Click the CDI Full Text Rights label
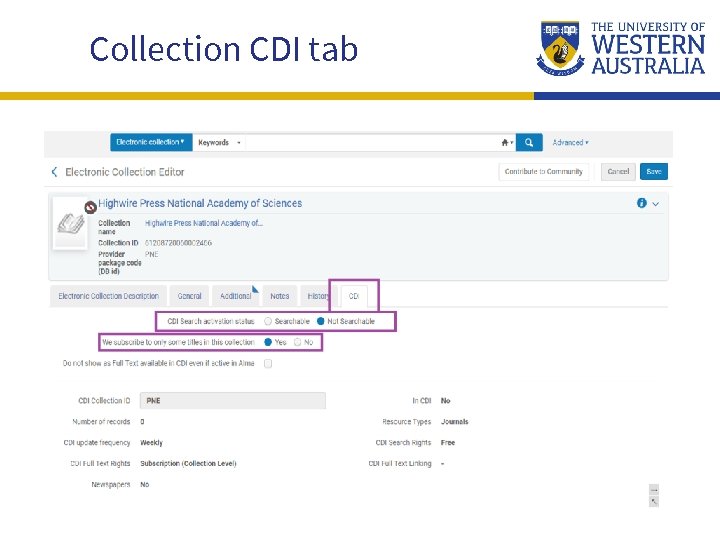 [100, 464]
